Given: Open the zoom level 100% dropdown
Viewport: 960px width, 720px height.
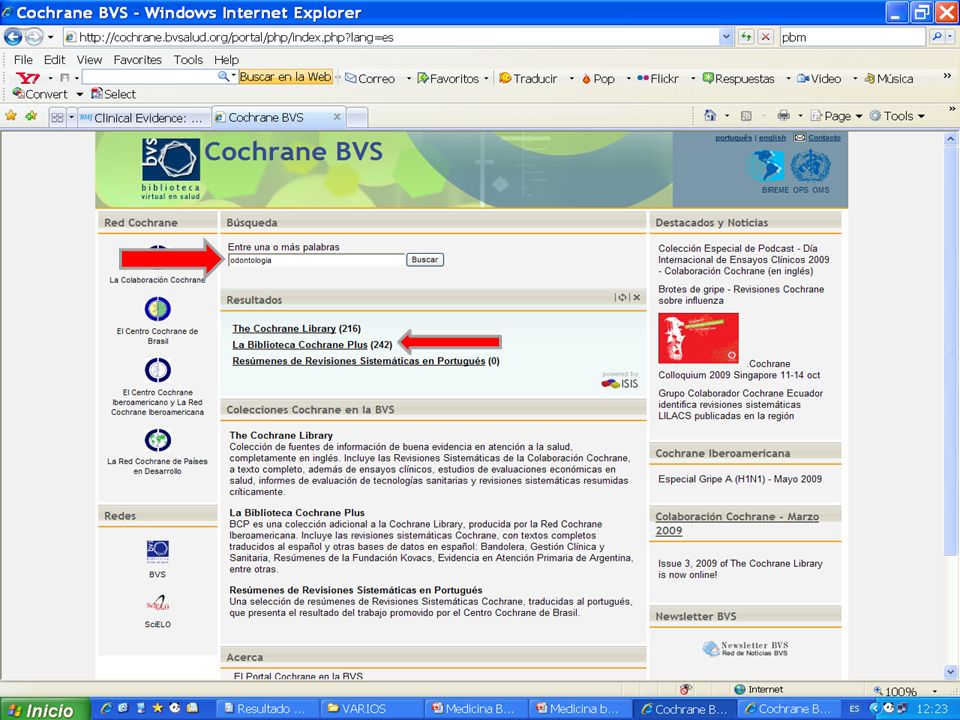Looking at the screenshot, I should pos(934,691).
